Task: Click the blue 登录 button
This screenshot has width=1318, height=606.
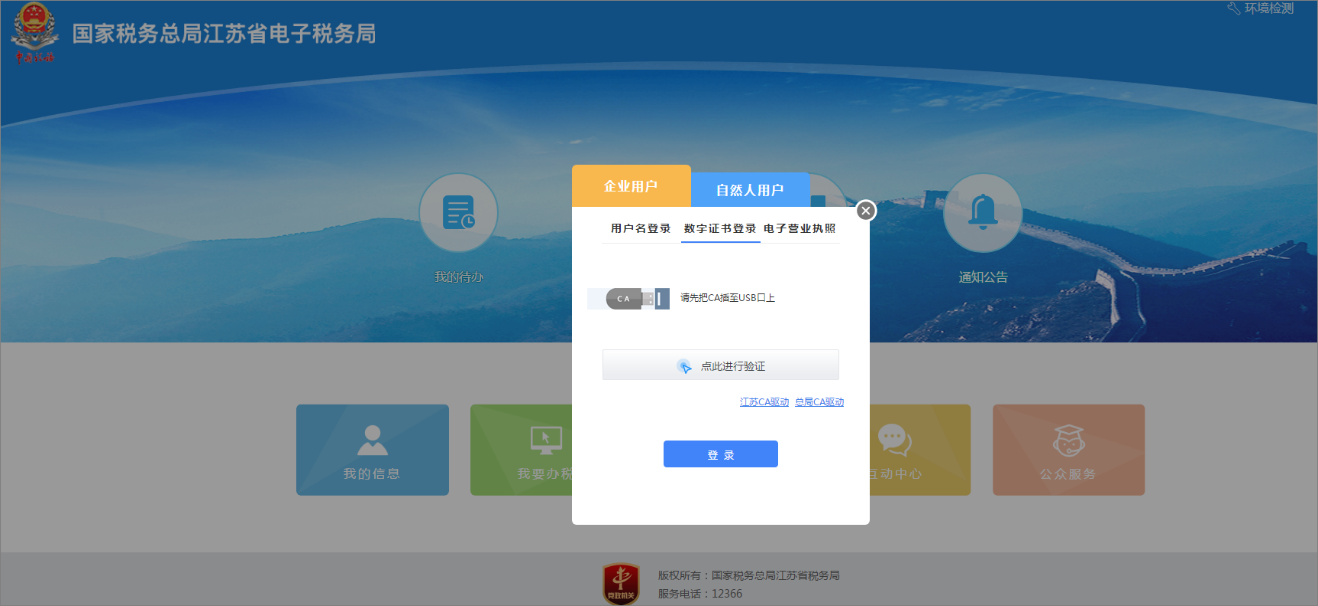Action: [x=720, y=454]
